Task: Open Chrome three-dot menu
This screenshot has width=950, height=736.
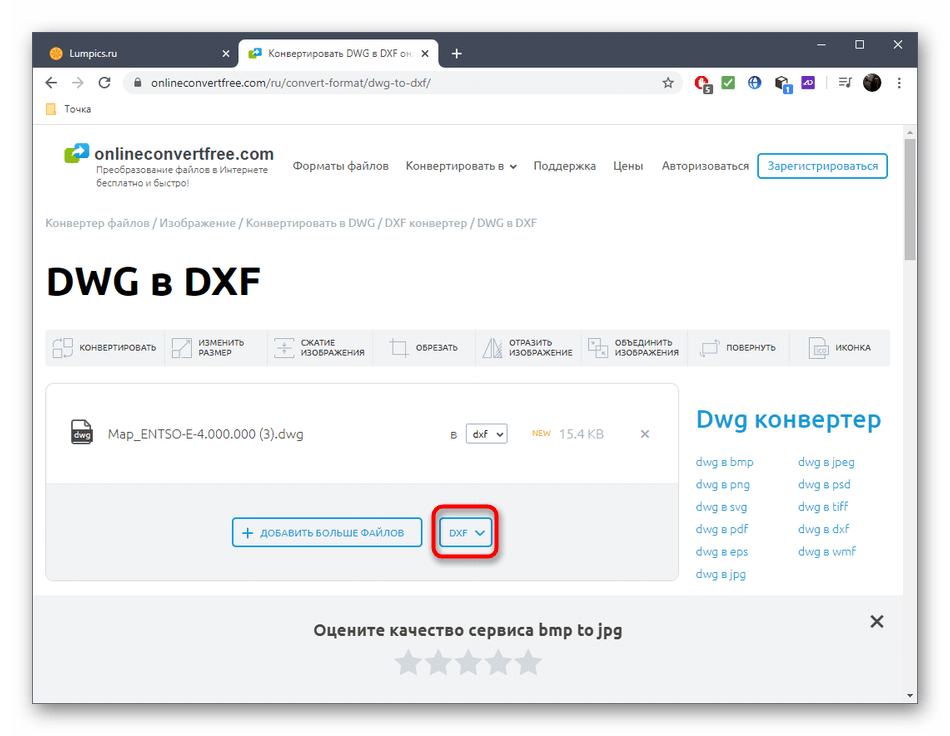Action: pyautogui.click(x=899, y=83)
